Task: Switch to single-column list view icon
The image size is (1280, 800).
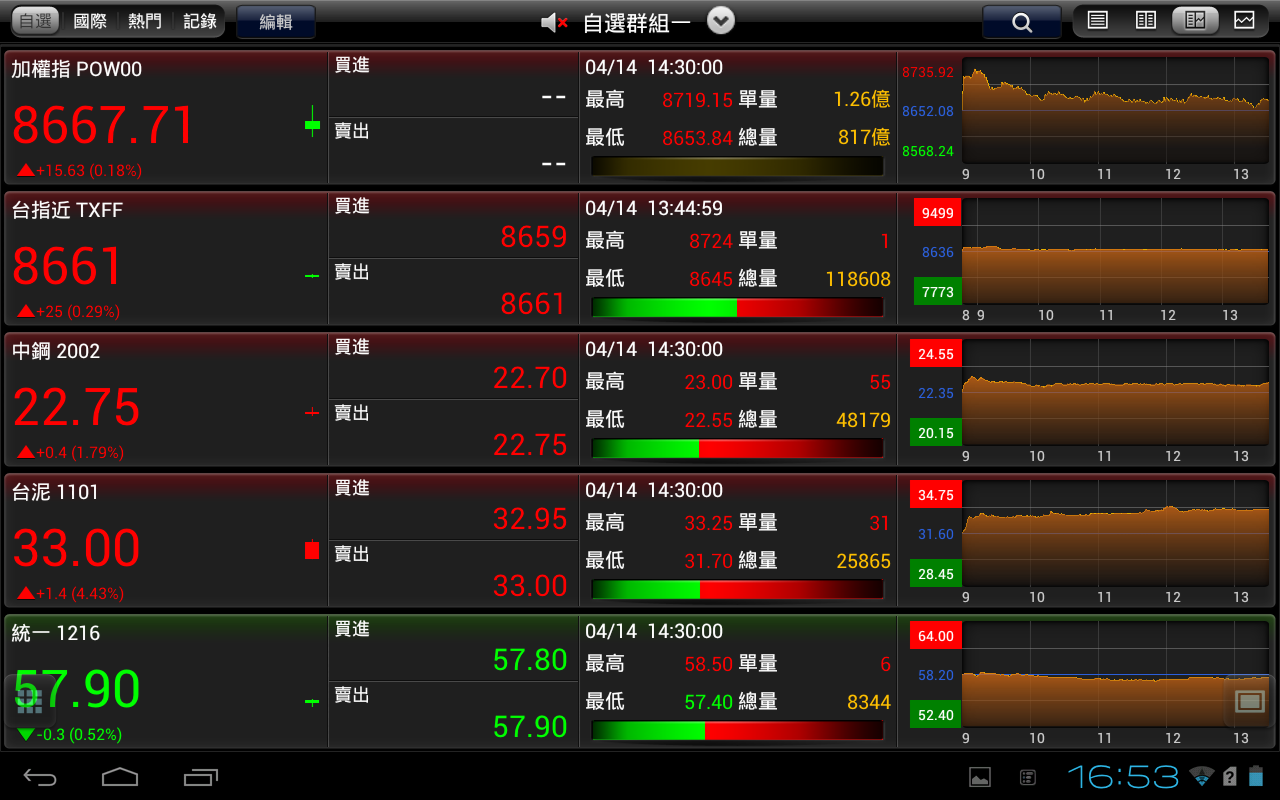Action: (1097, 20)
